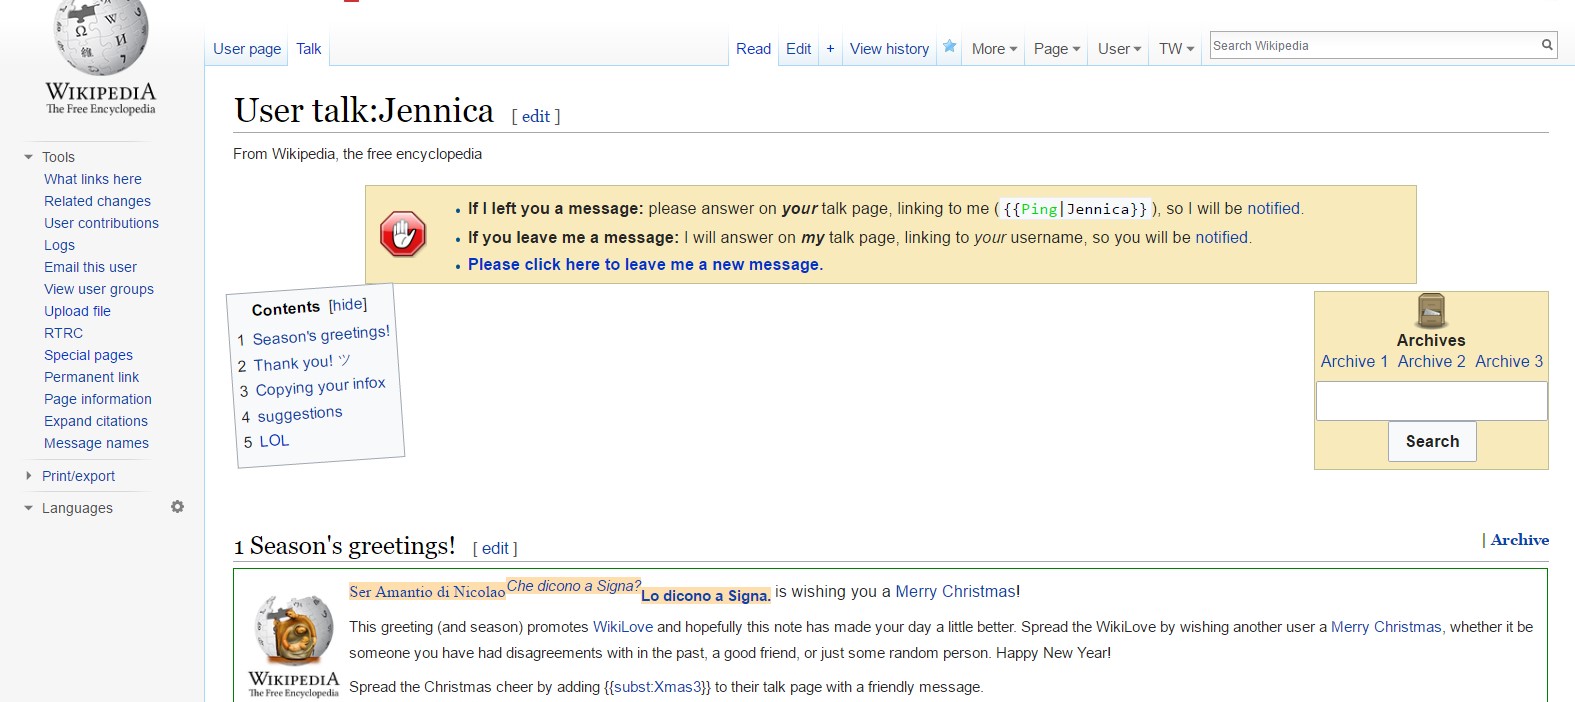Viewport: 1575px width, 702px height.
Task: Open Archive 3 link
Action: click(x=1509, y=361)
